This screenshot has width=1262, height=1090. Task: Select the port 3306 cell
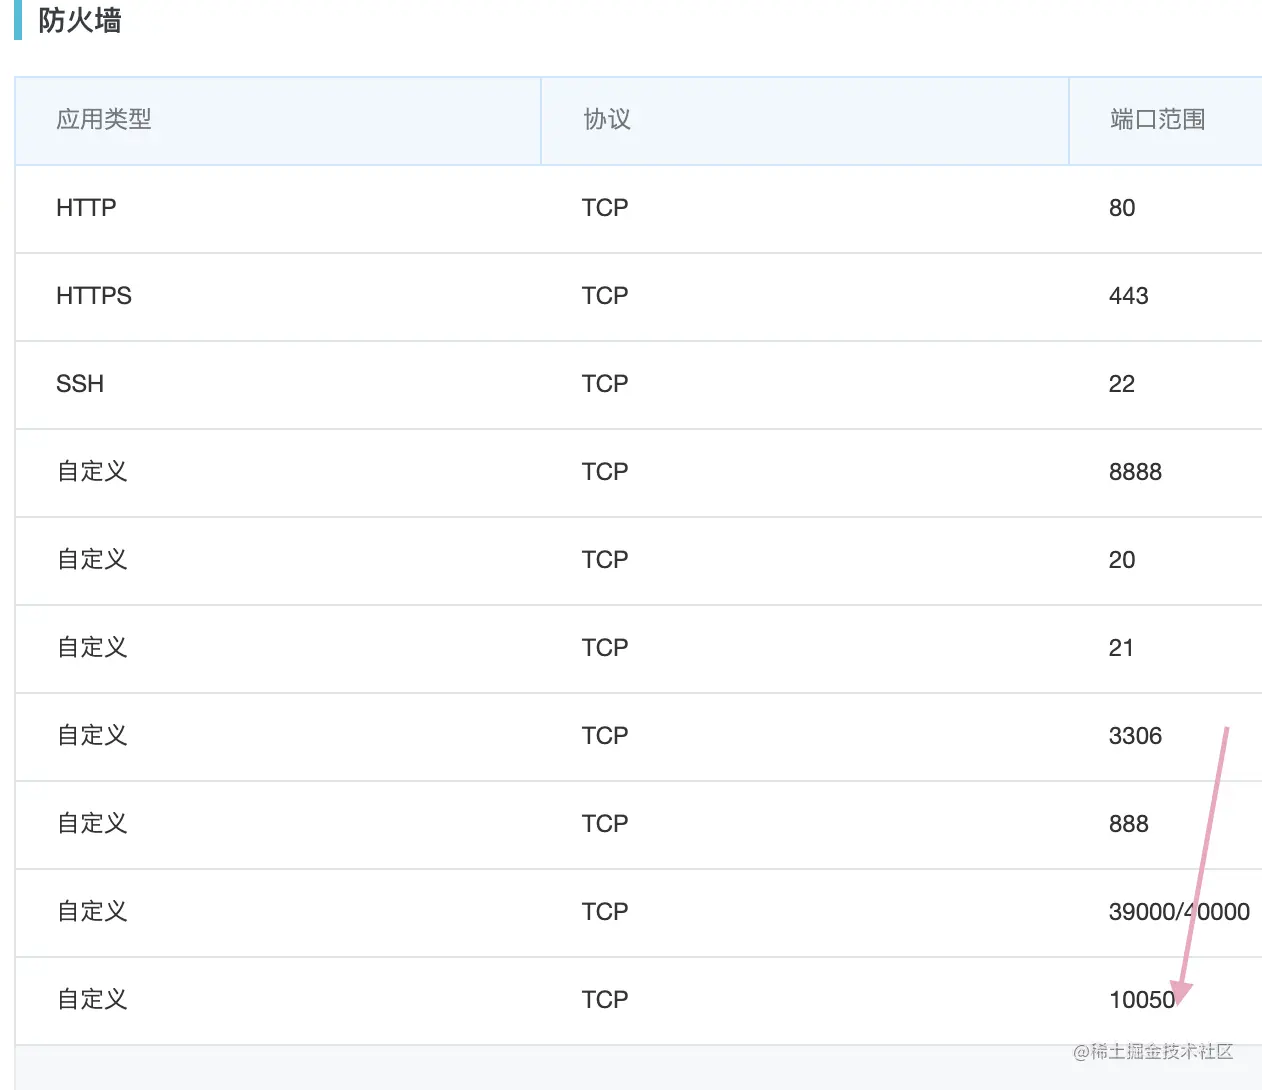1135,736
